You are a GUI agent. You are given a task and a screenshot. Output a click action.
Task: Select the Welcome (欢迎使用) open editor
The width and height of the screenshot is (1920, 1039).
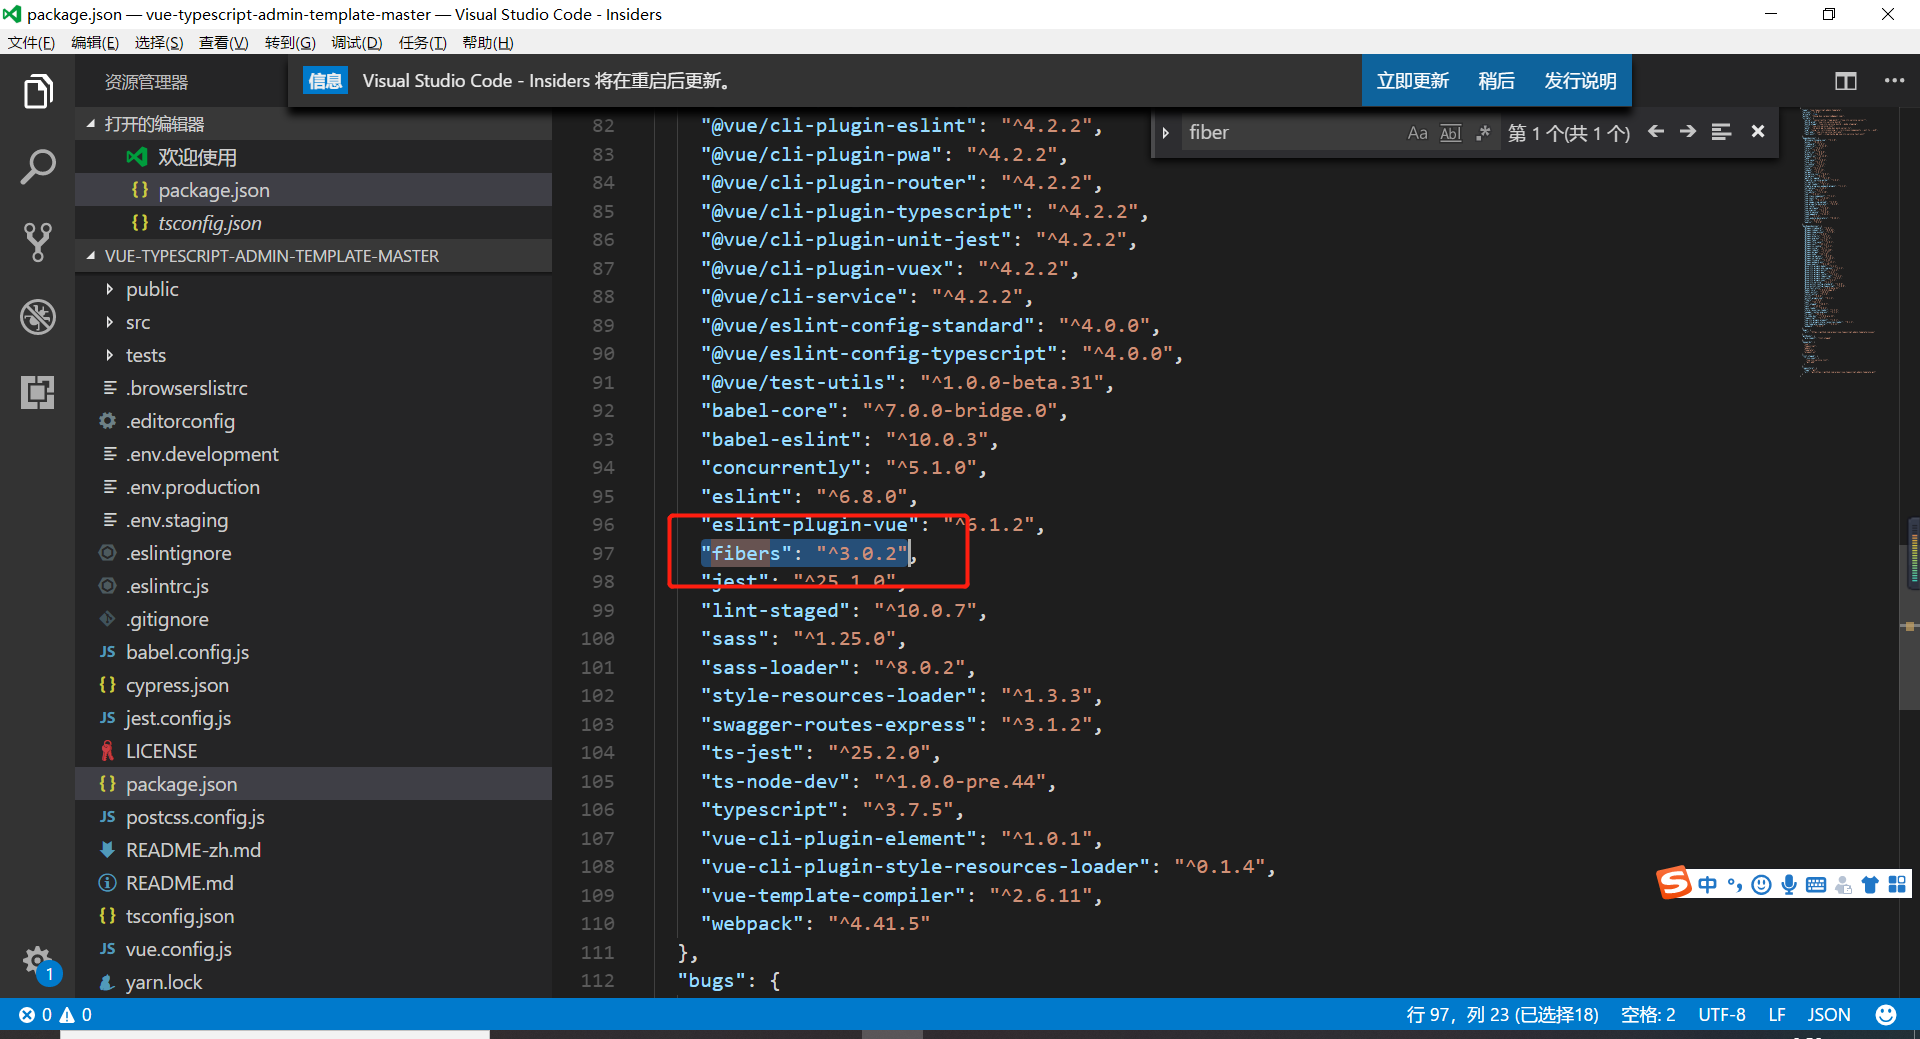pyautogui.click(x=314, y=157)
